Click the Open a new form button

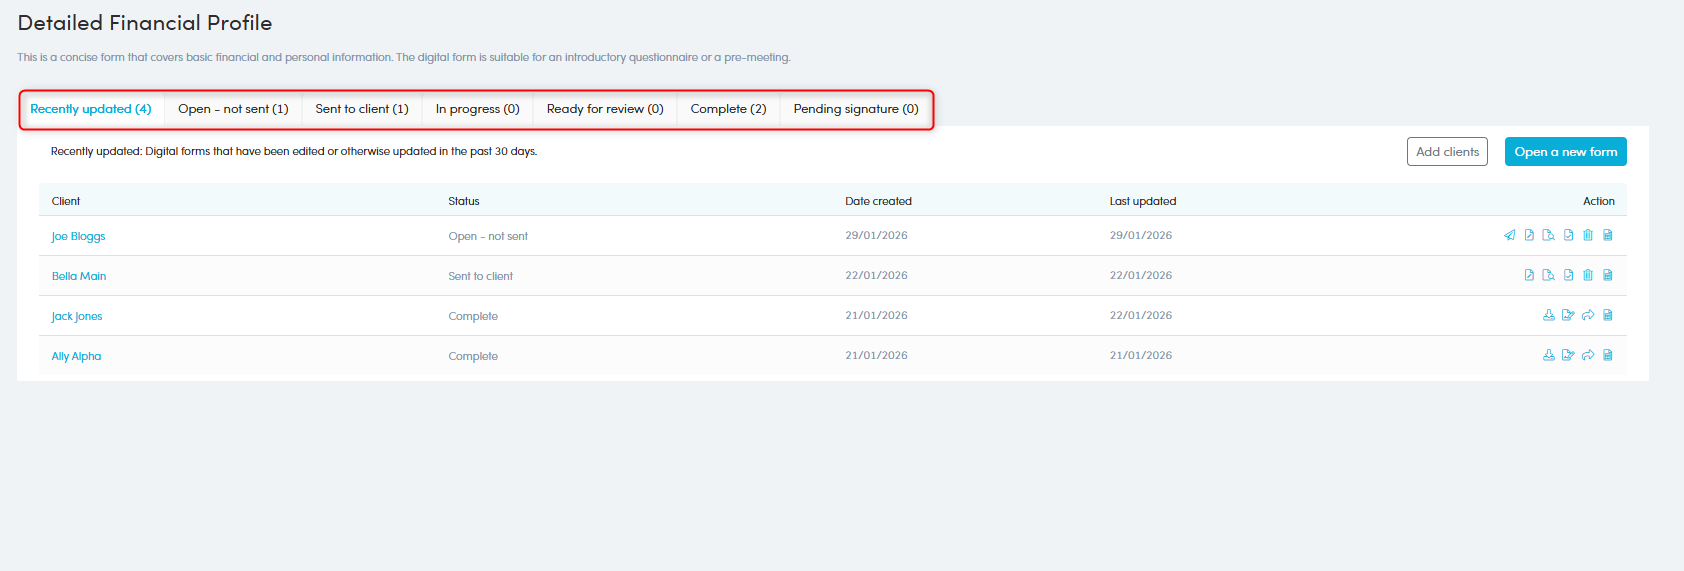1565,152
